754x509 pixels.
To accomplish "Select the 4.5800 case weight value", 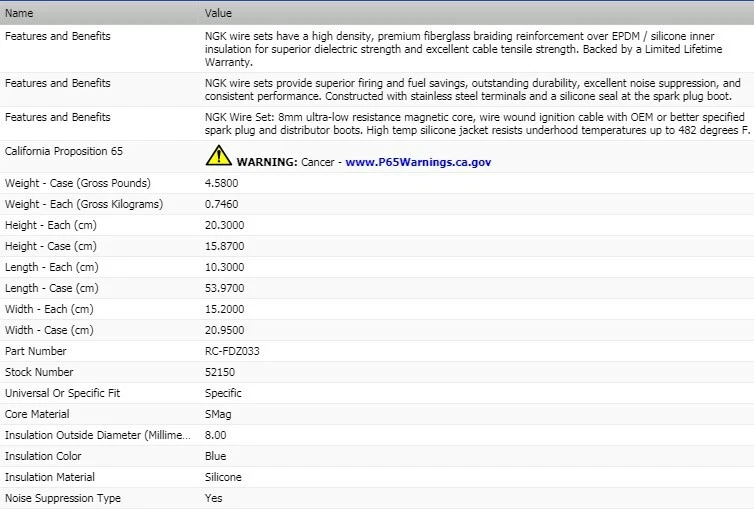I will (x=221, y=183).
